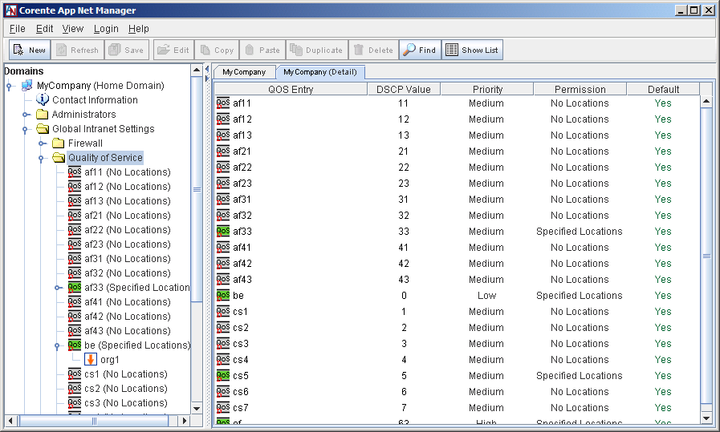Sort by the Priority column header
720x432 pixels.
click(487, 89)
